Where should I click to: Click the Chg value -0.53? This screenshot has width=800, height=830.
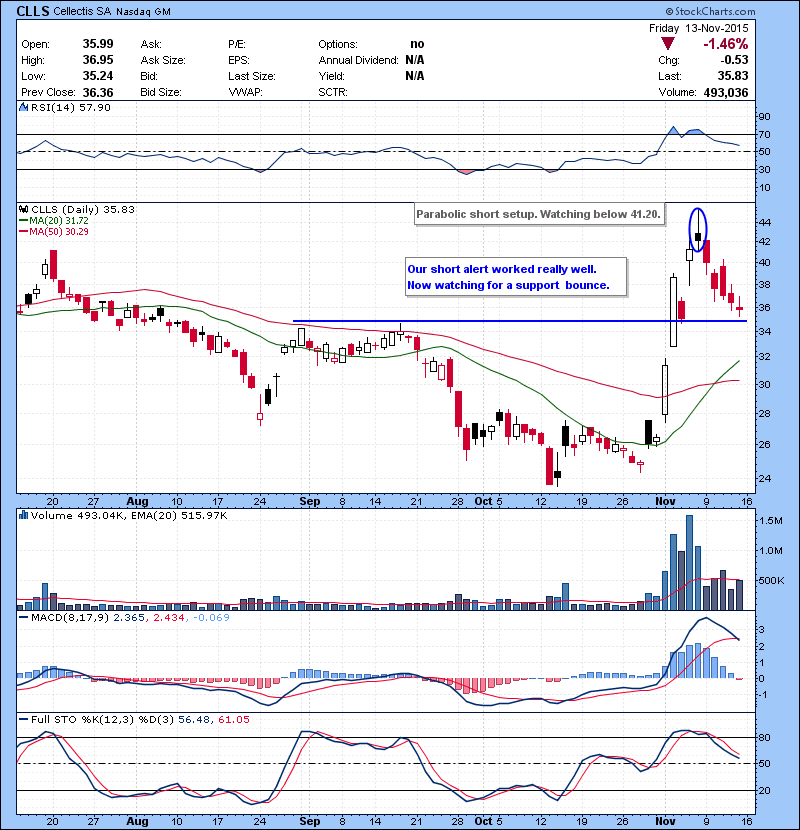click(733, 60)
